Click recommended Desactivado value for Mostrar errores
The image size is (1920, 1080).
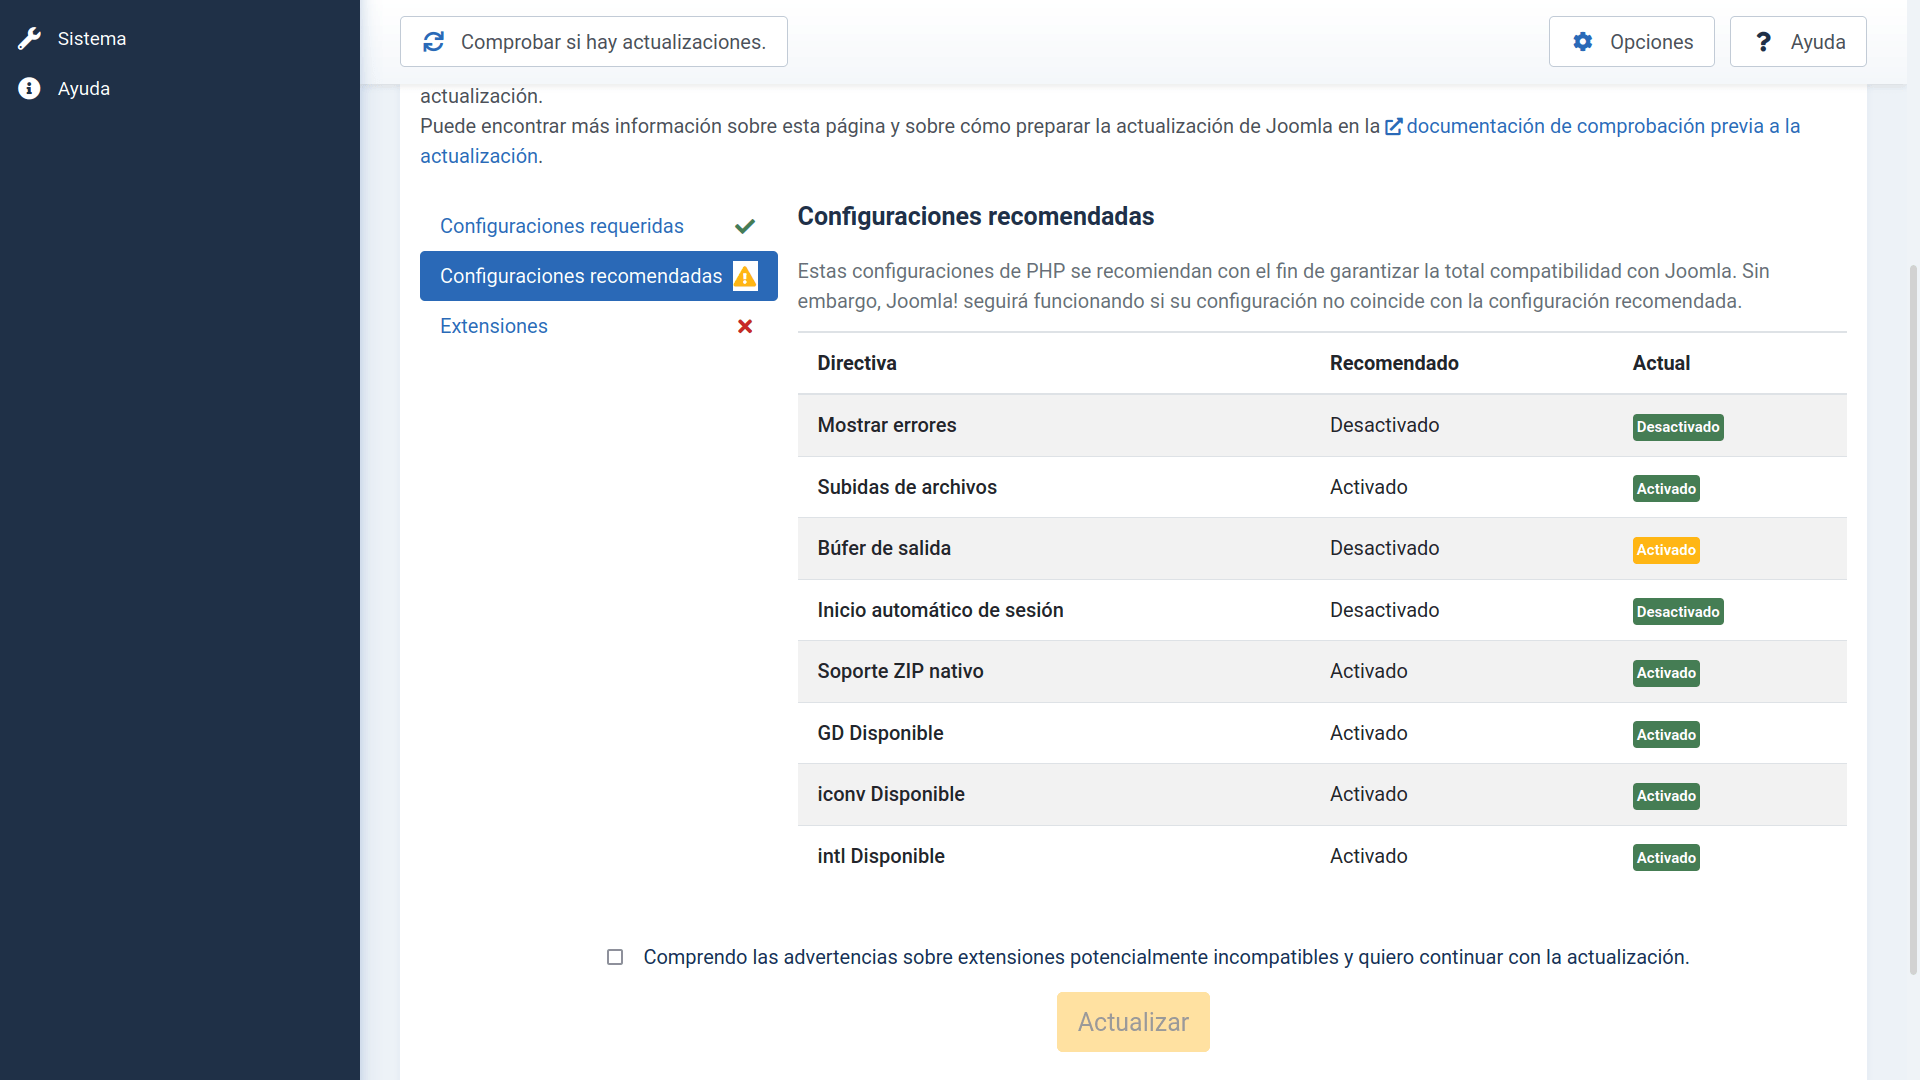click(x=1384, y=425)
